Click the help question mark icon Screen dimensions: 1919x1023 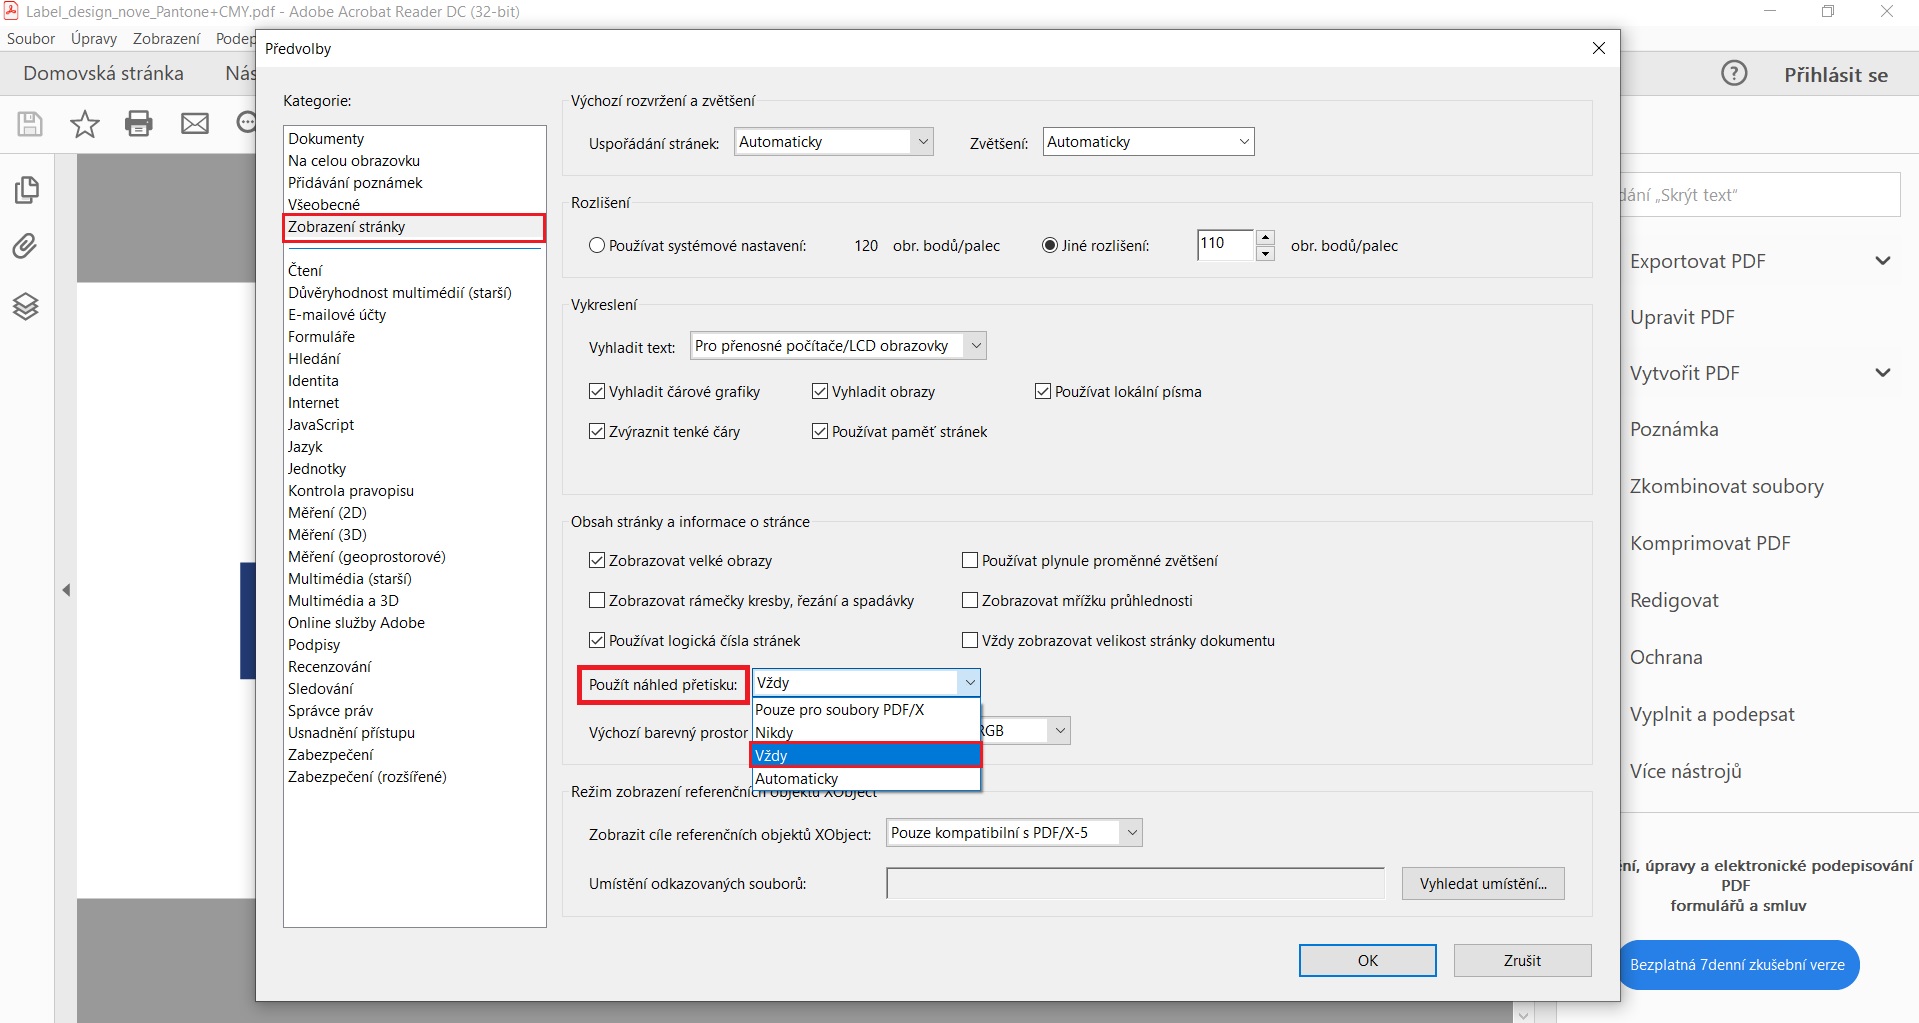click(1734, 73)
